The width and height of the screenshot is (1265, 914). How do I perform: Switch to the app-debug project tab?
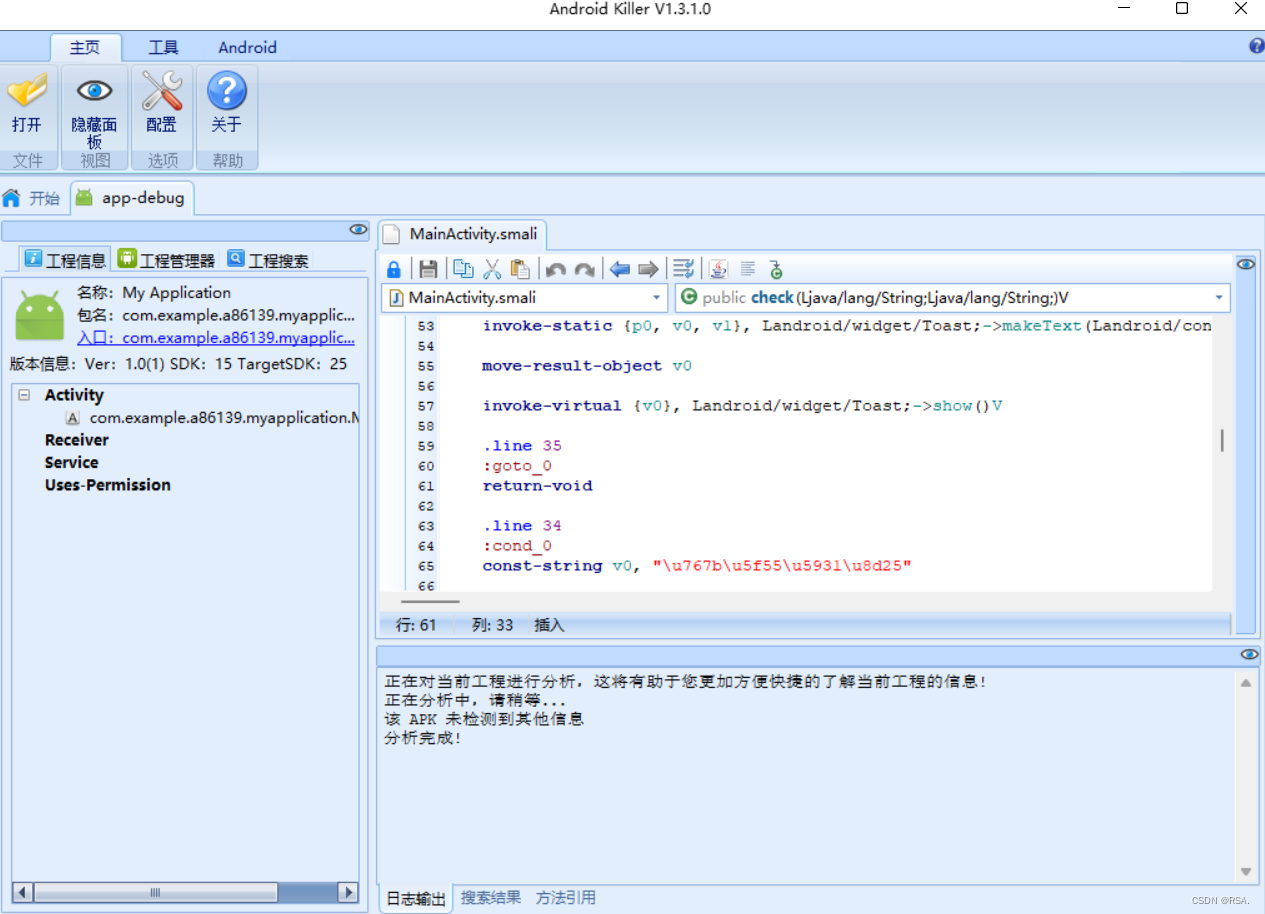(x=131, y=198)
